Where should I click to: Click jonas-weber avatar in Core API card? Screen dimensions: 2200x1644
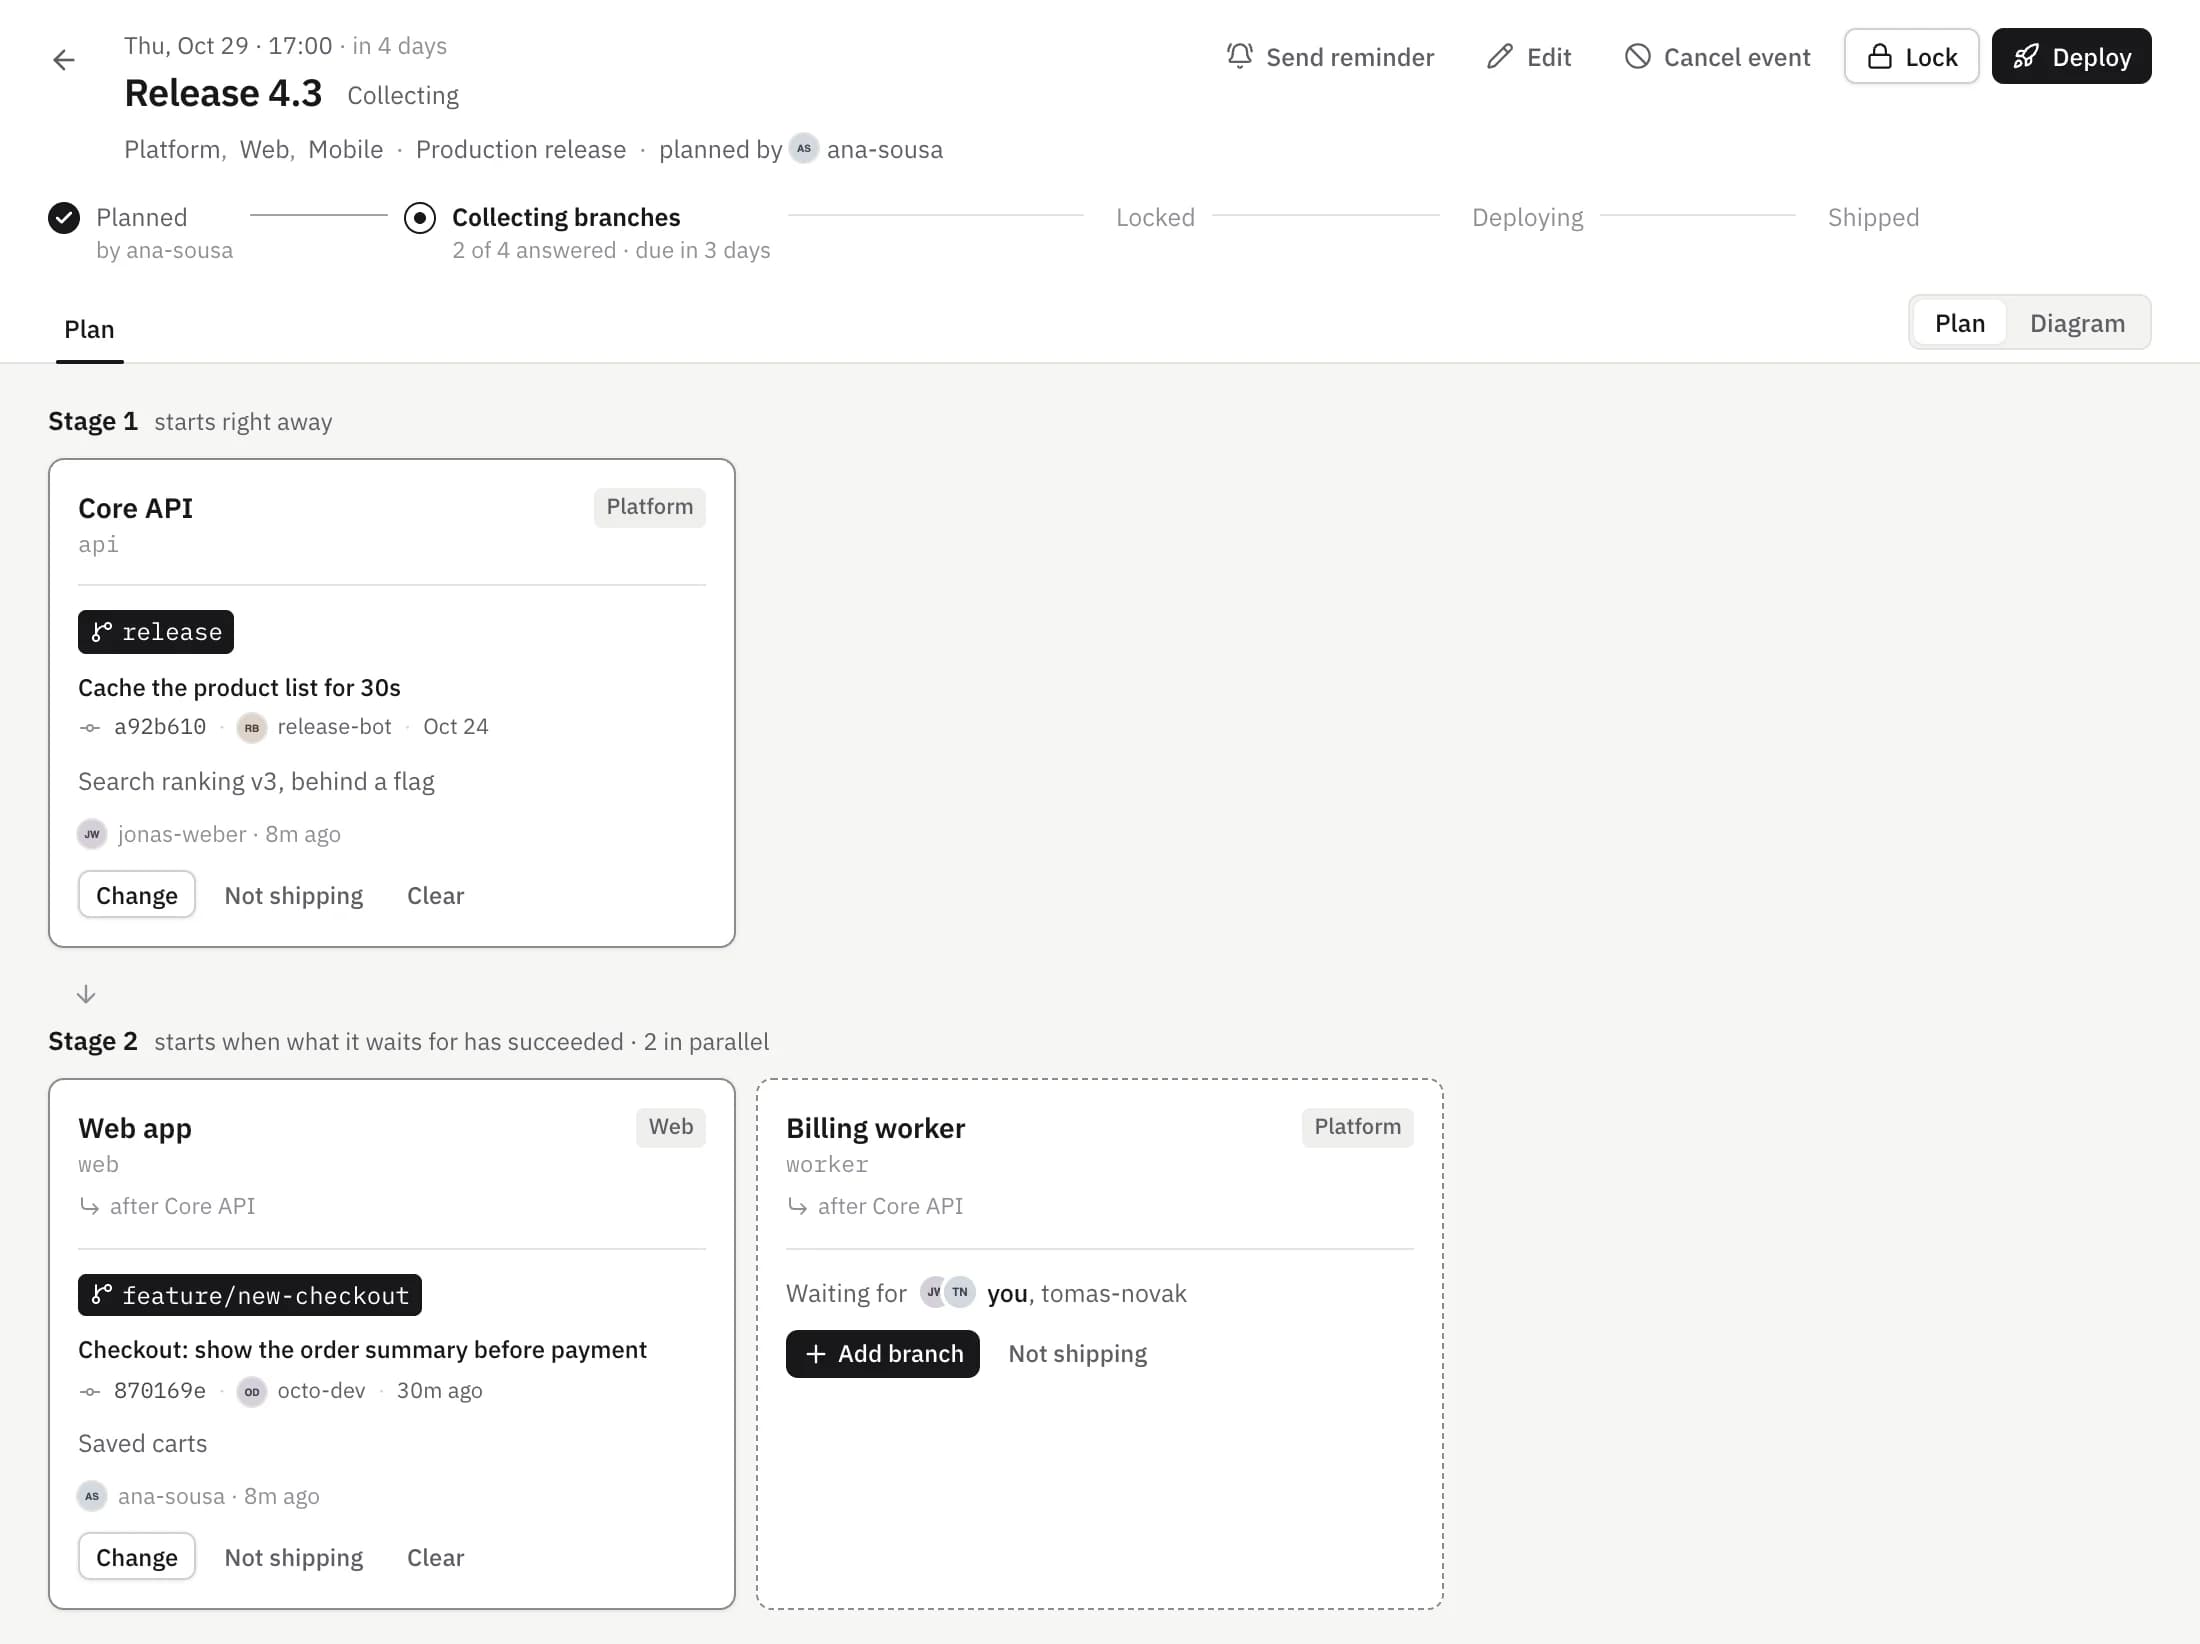pyautogui.click(x=92, y=834)
